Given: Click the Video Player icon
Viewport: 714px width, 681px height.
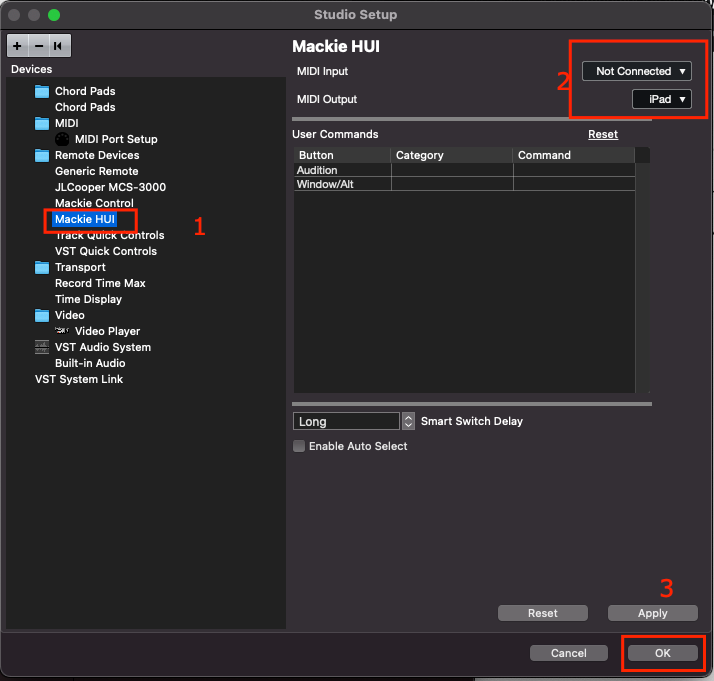Looking at the screenshot, I should pos(62,331).
